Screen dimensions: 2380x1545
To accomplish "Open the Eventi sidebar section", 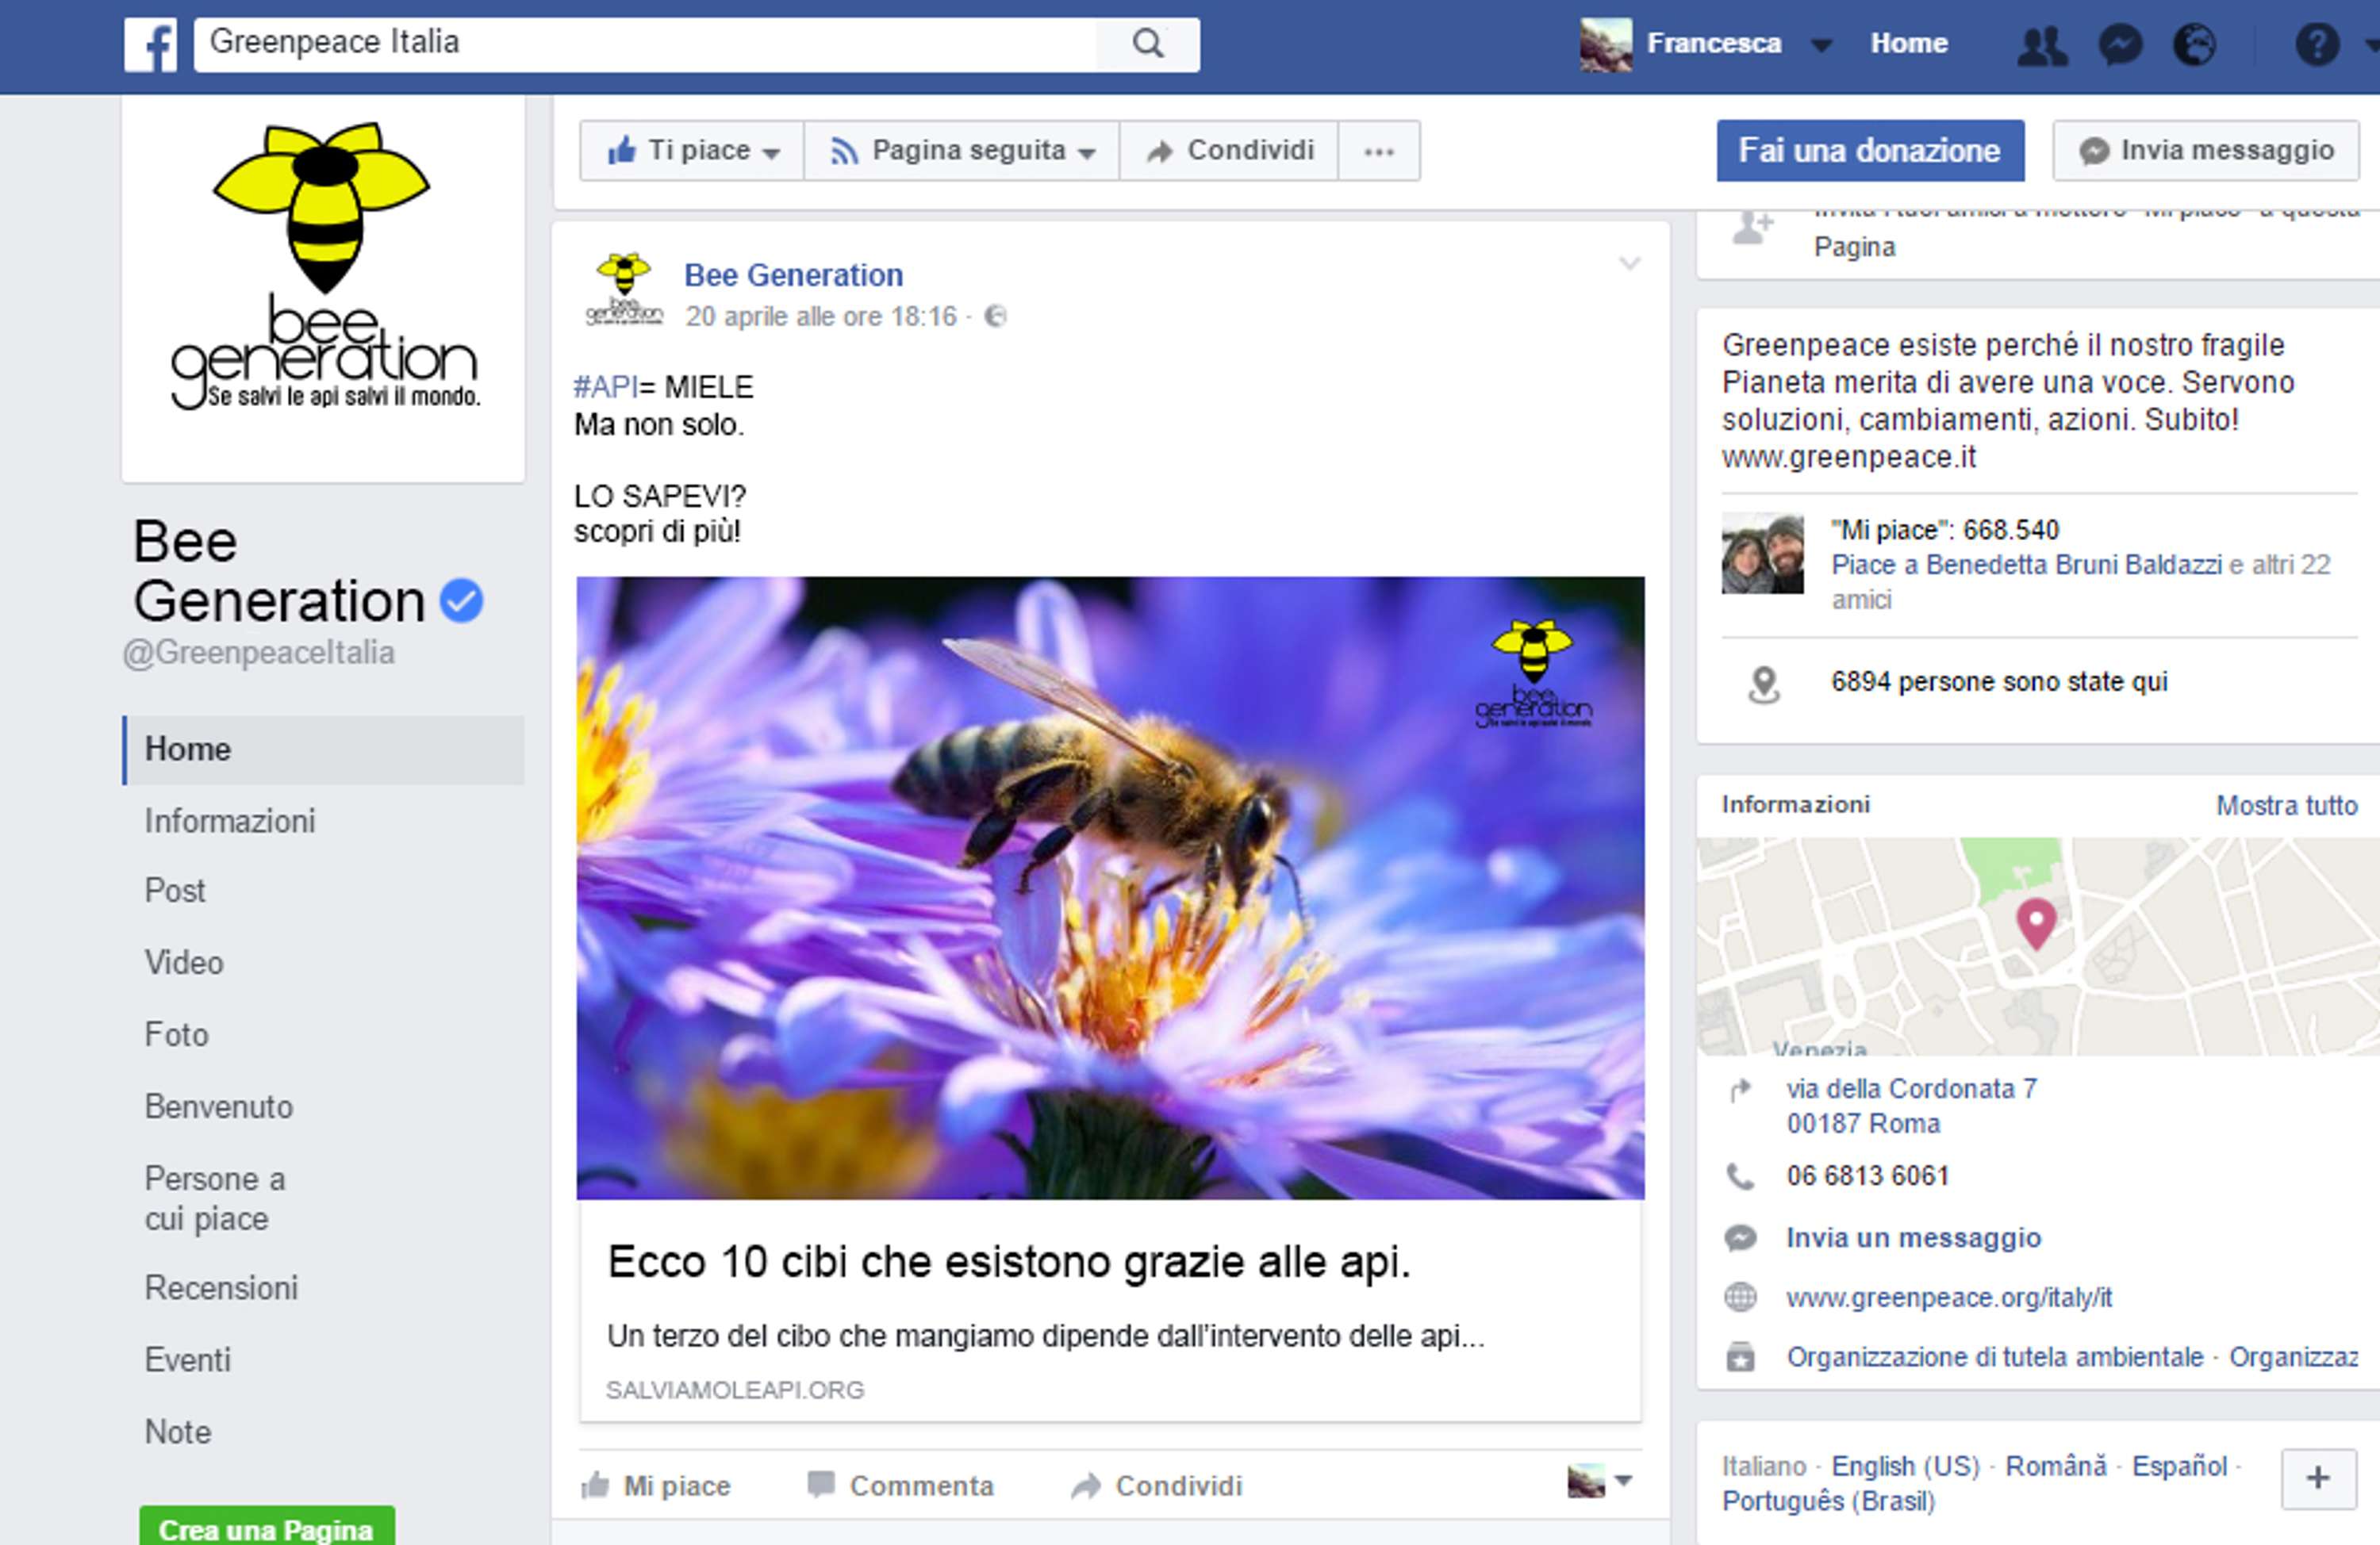I will tap(188, 1360).
